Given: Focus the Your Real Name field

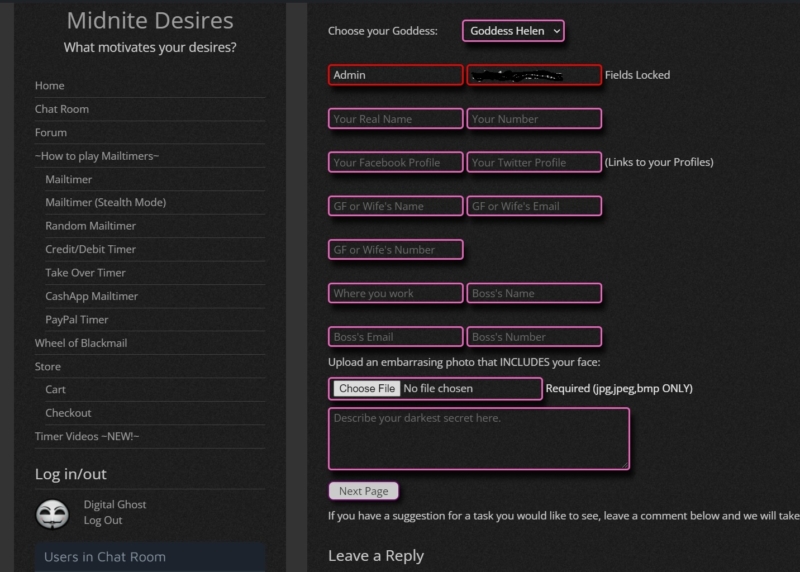Looking at the screenshot, I should (x=395, y=119).
